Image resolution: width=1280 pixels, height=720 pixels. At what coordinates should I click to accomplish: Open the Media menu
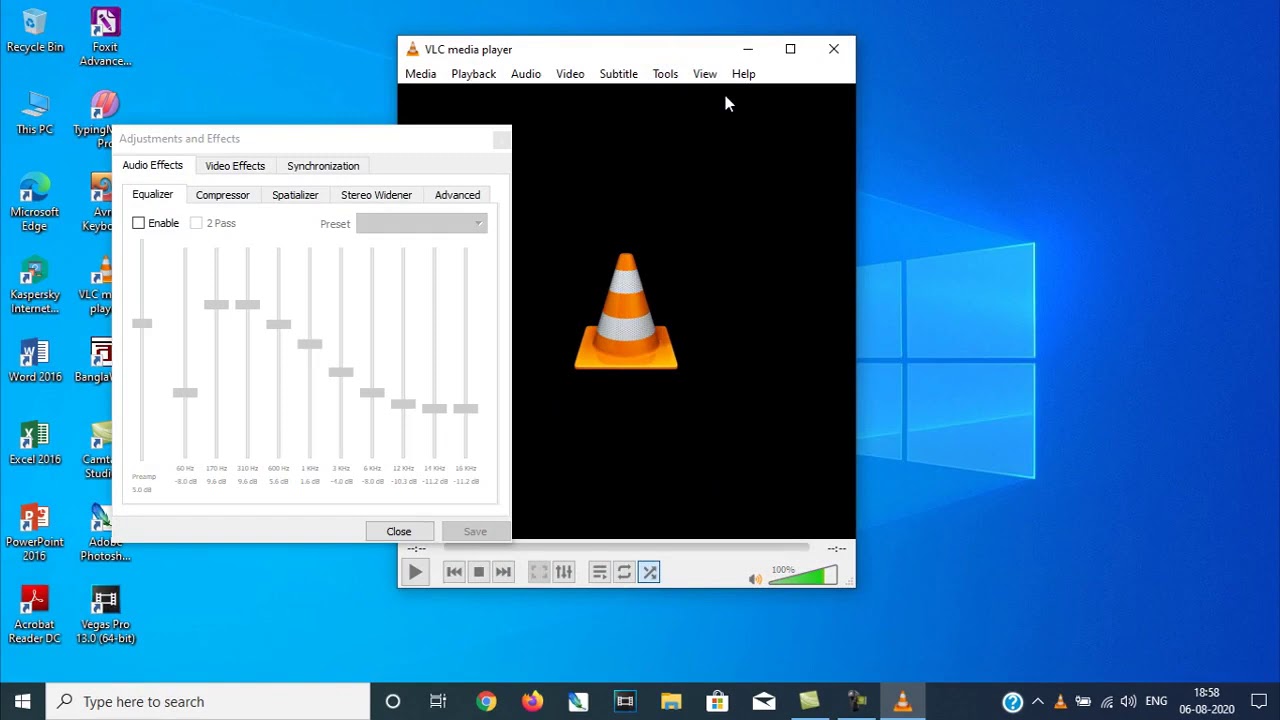point(420,74)
